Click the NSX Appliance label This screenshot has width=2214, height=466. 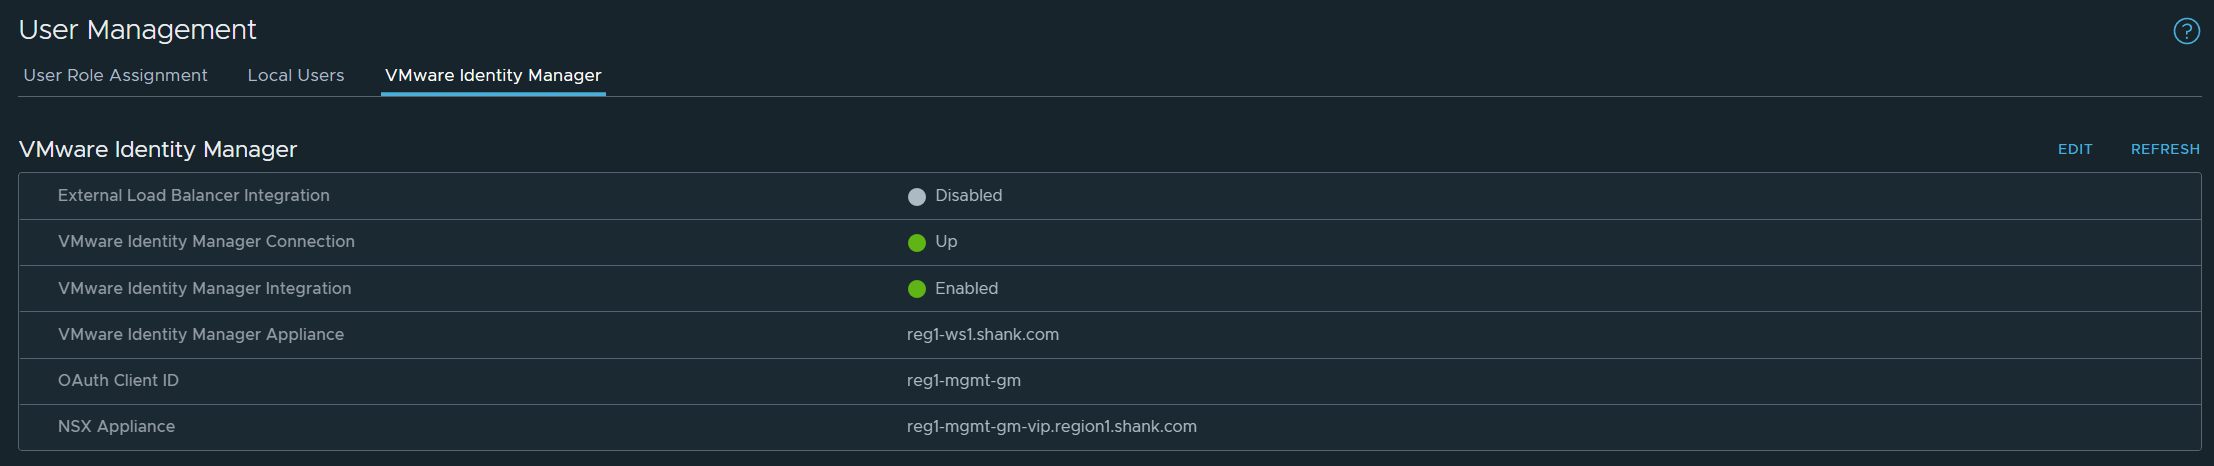(x=116, y=426)
